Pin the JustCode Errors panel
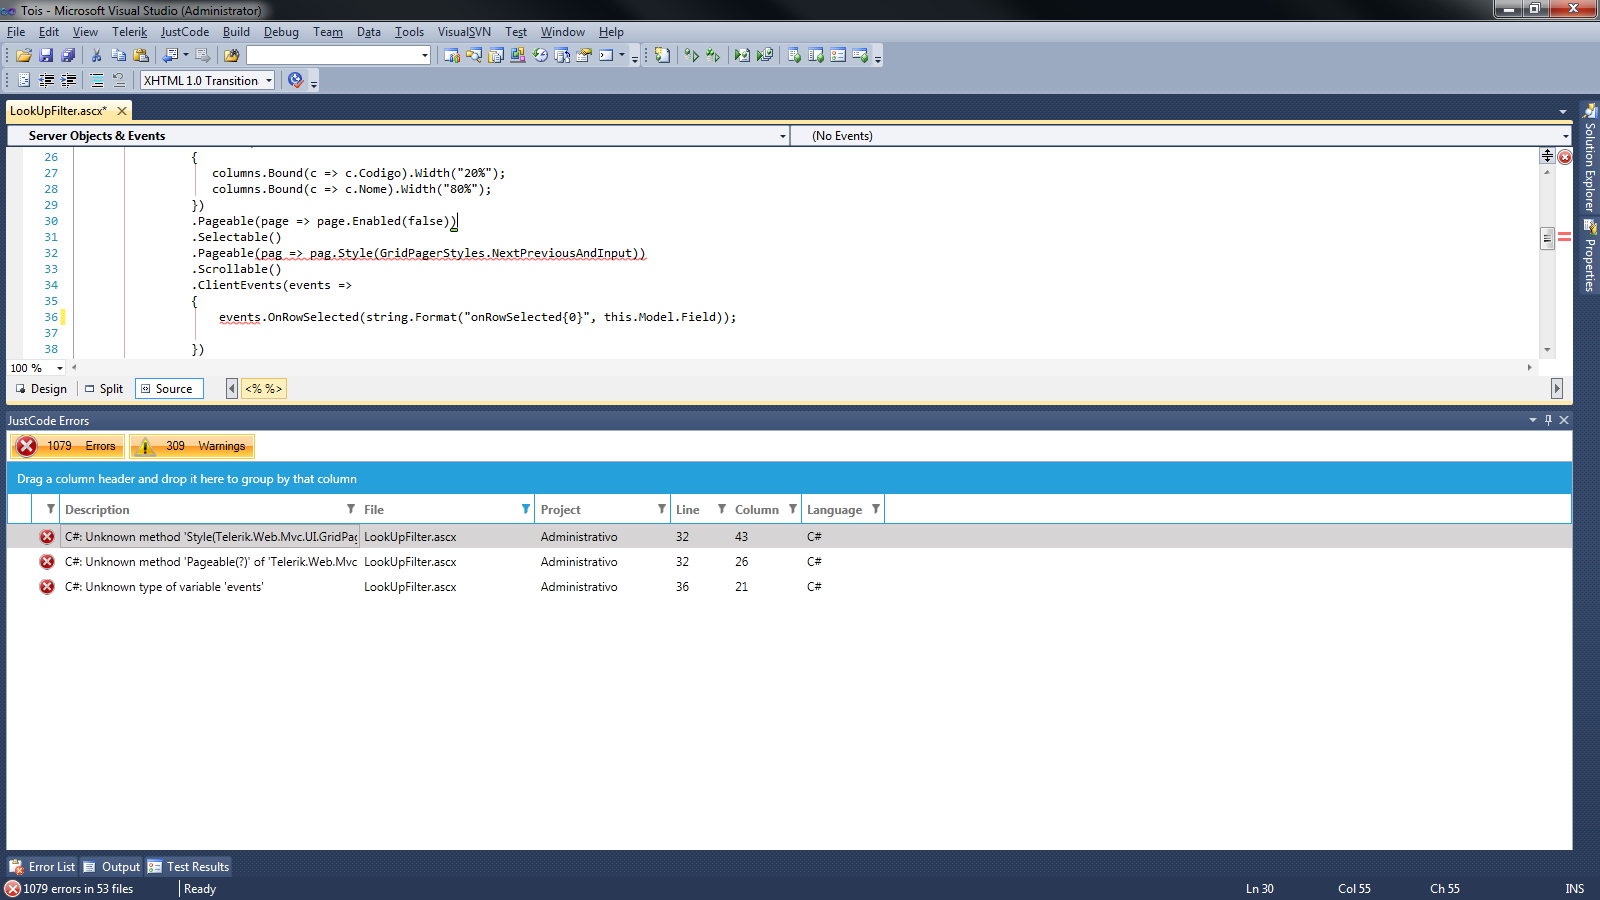 1548,420
